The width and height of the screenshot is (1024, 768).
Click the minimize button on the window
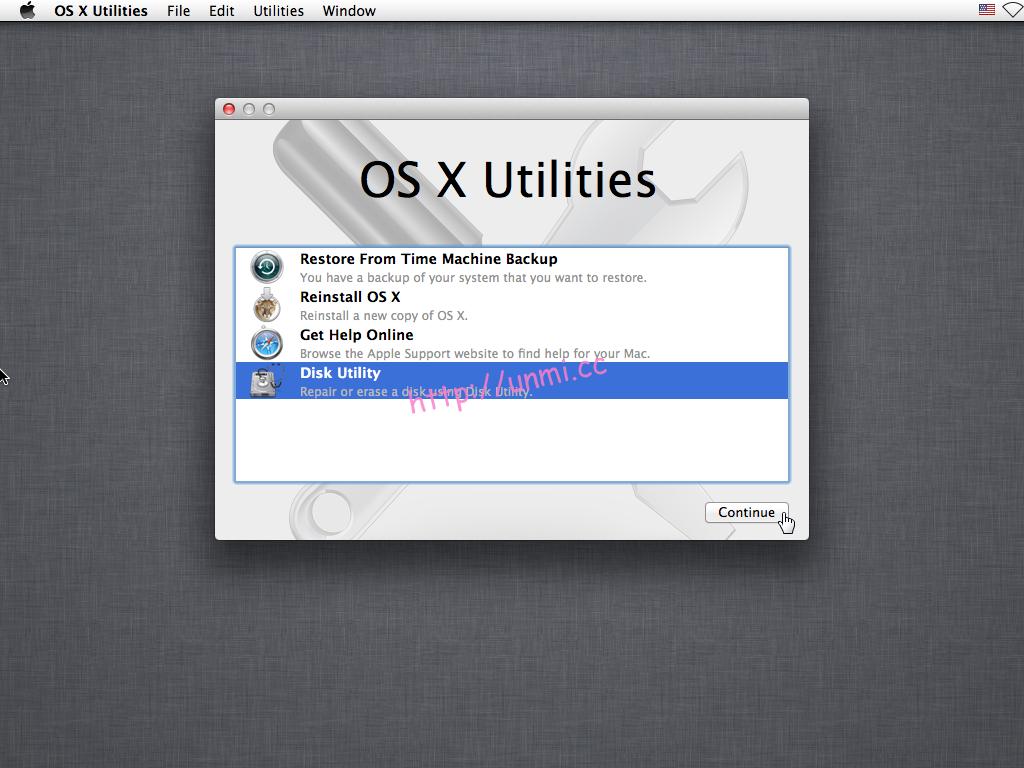[248, 109]
